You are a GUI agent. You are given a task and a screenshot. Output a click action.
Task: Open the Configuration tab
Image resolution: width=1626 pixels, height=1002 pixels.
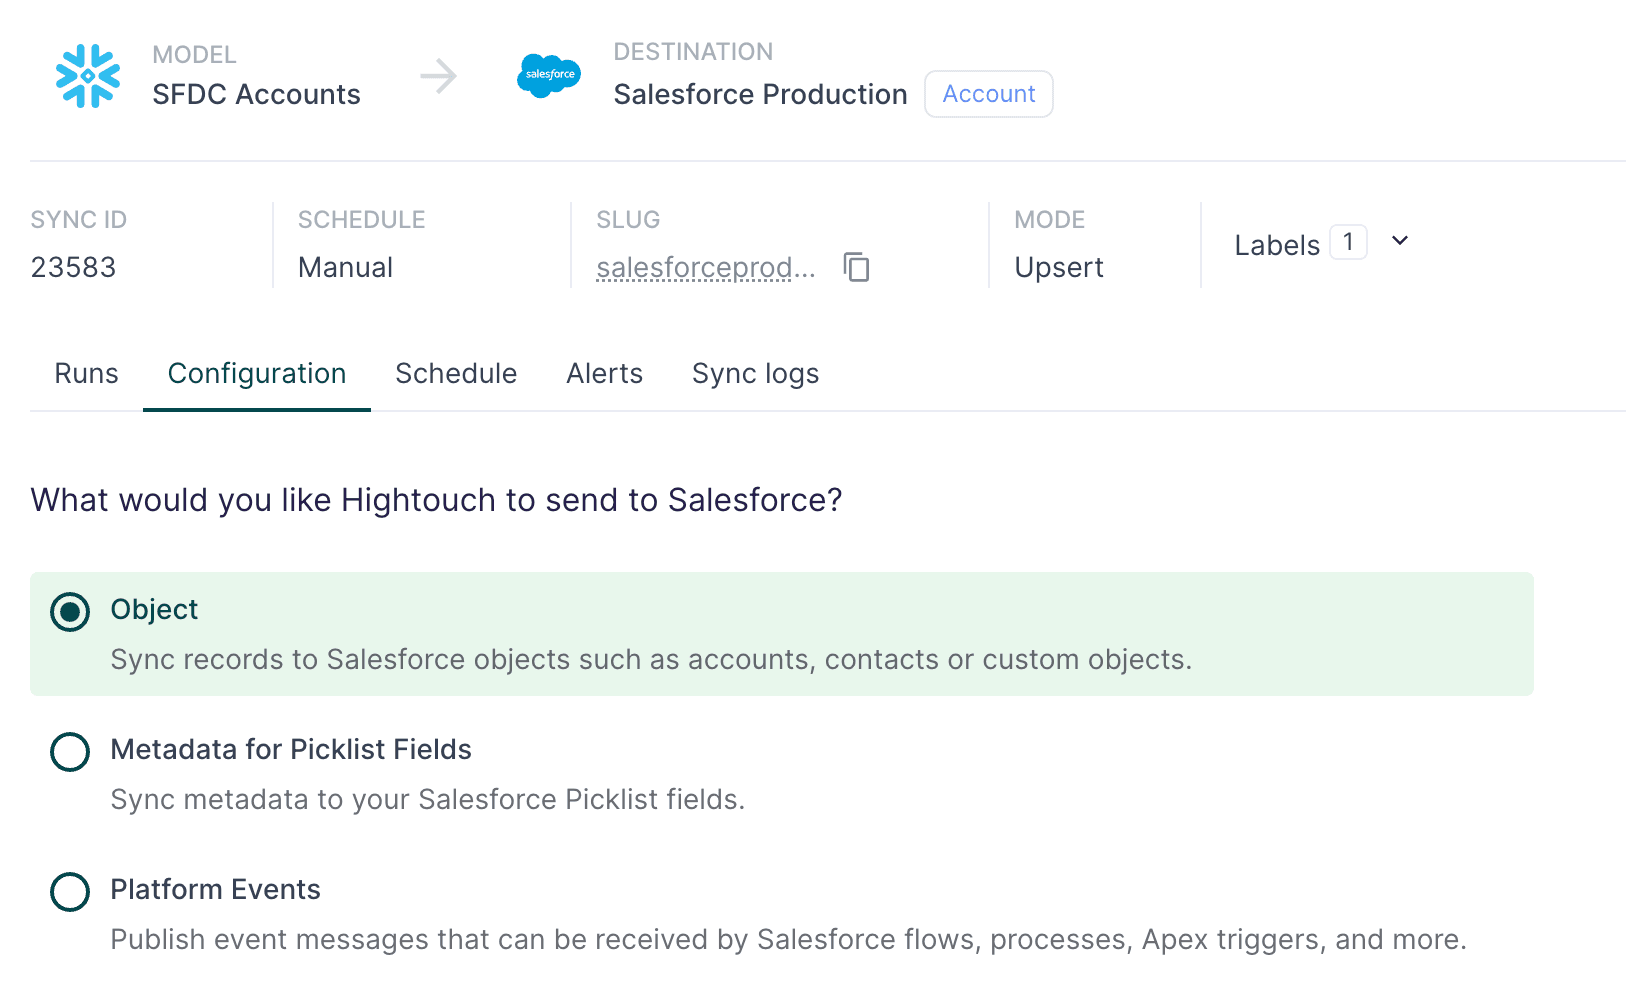tap(257, 373)
